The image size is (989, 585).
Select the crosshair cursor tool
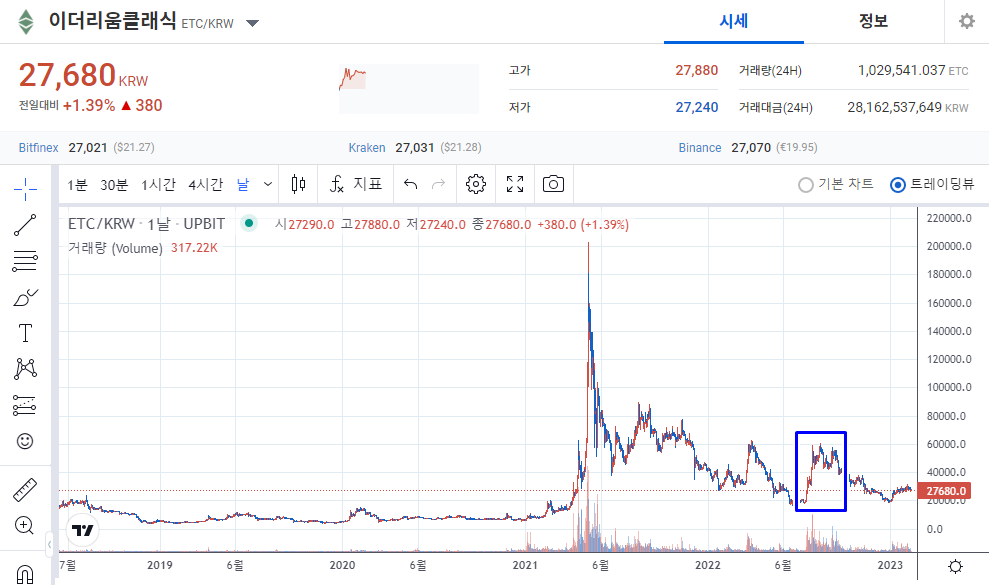point(25,189)
